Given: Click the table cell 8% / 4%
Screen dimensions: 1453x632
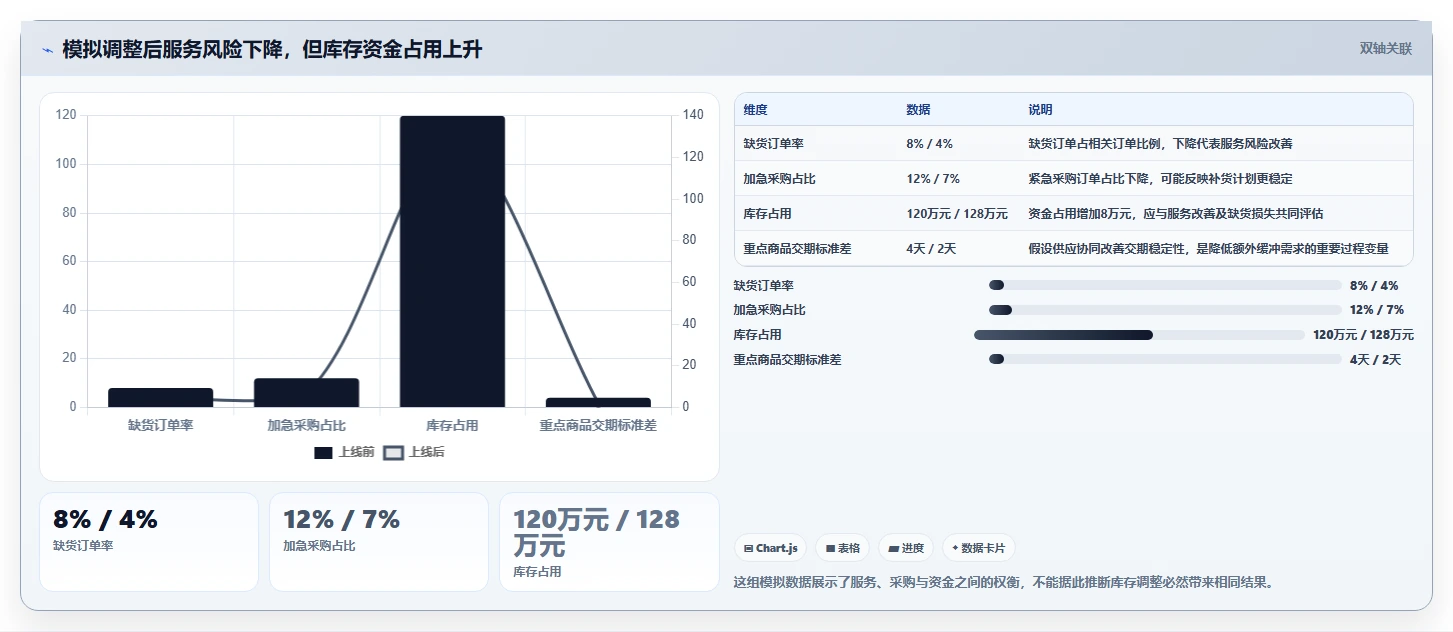Looking at the screenshot, I should (x=929, y=144).
